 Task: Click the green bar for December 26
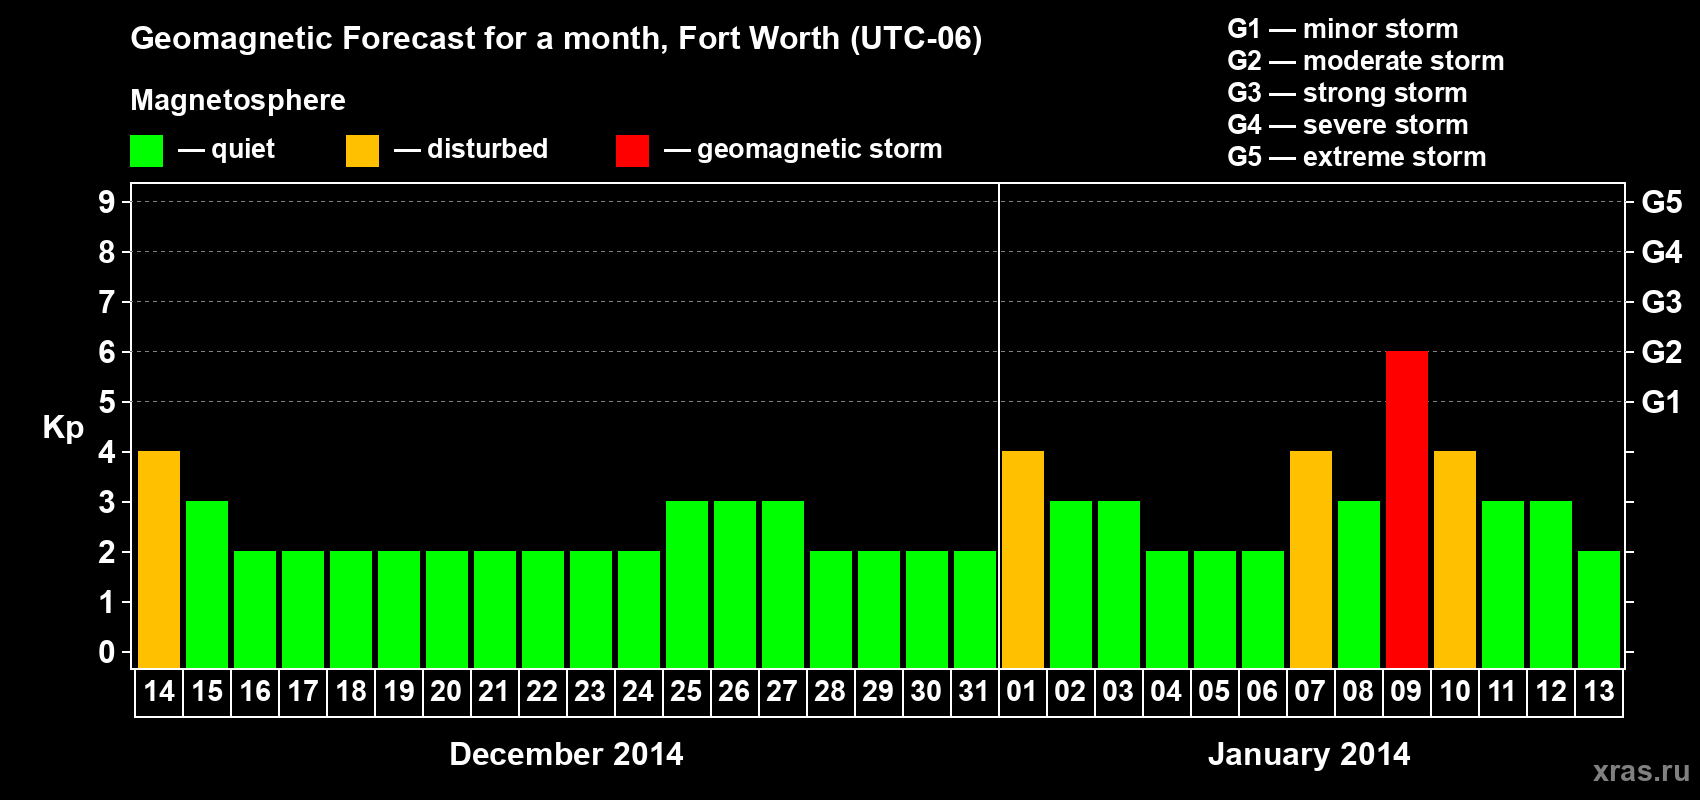tap(735, 585)
